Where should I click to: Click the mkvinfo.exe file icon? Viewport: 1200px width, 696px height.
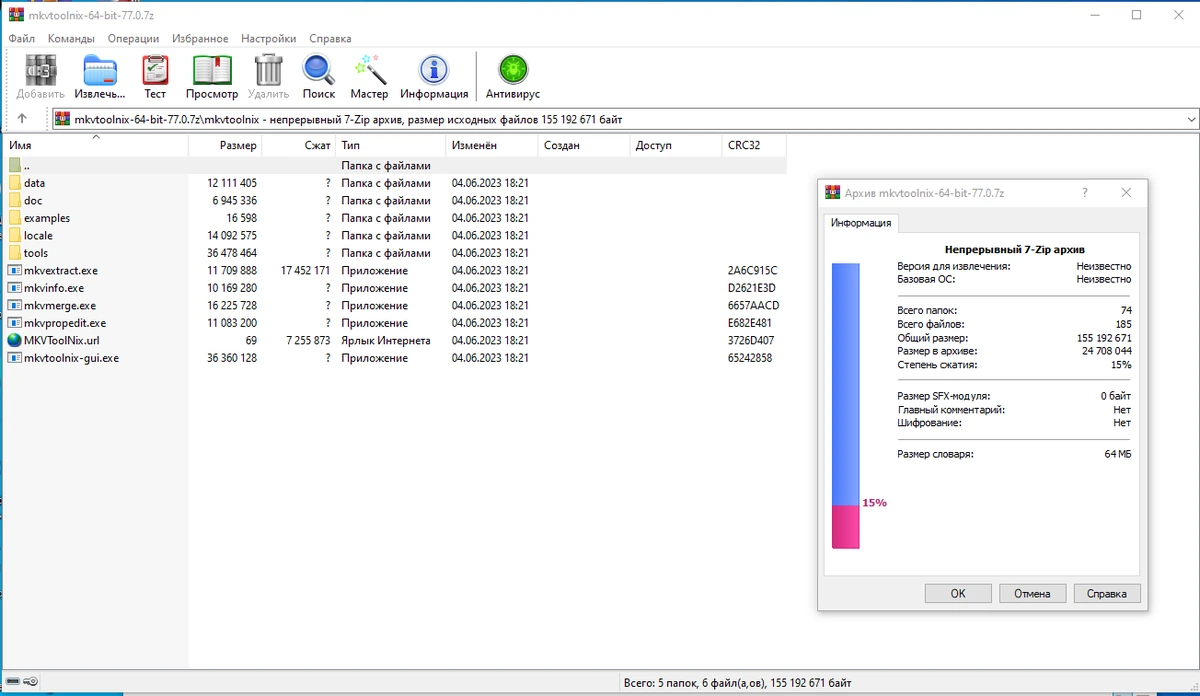point(14,288)
